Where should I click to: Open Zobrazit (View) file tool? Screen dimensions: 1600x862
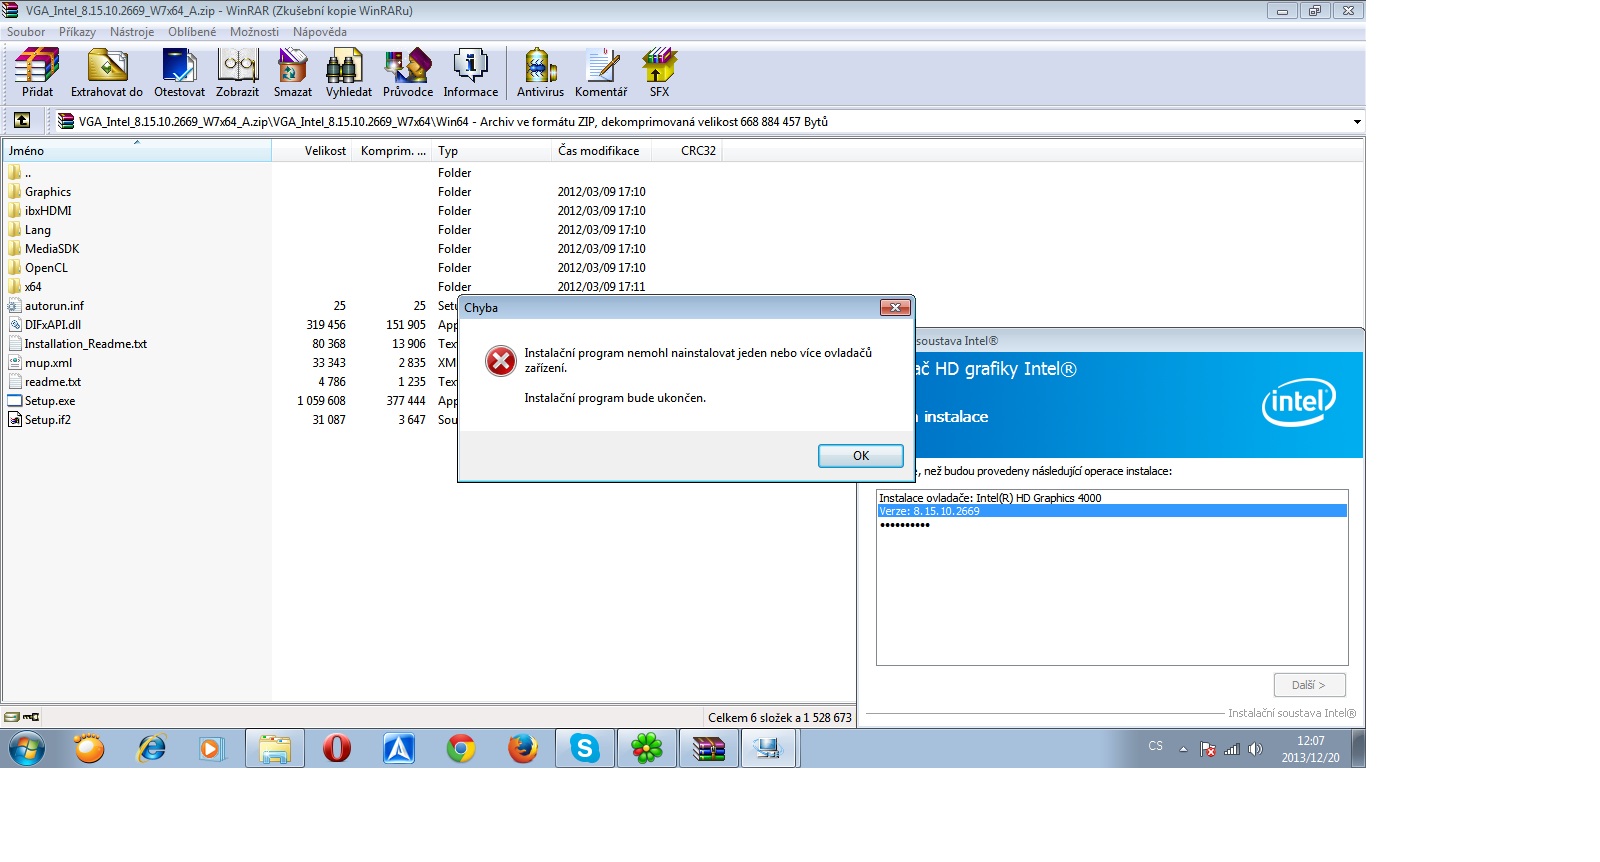pyautogui.click(x=237, y=73)
